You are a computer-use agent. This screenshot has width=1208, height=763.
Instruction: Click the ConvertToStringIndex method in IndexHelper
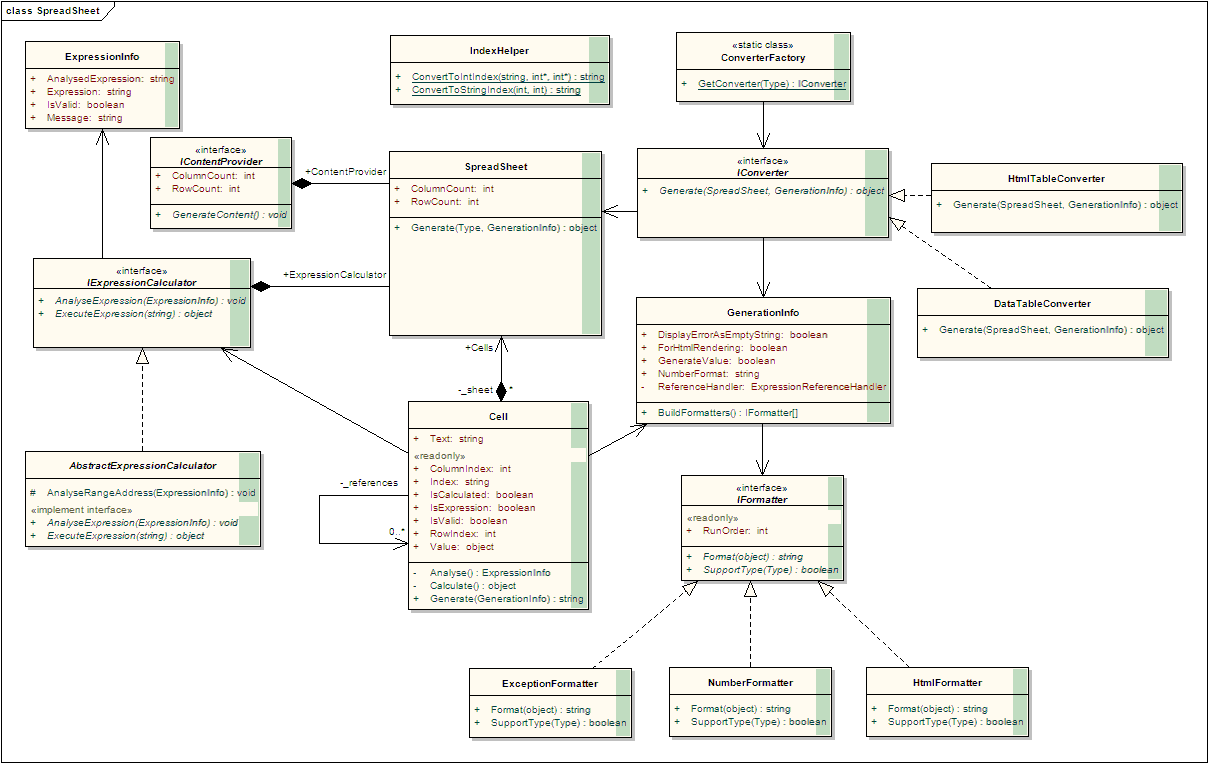click(x=496, y=90)
